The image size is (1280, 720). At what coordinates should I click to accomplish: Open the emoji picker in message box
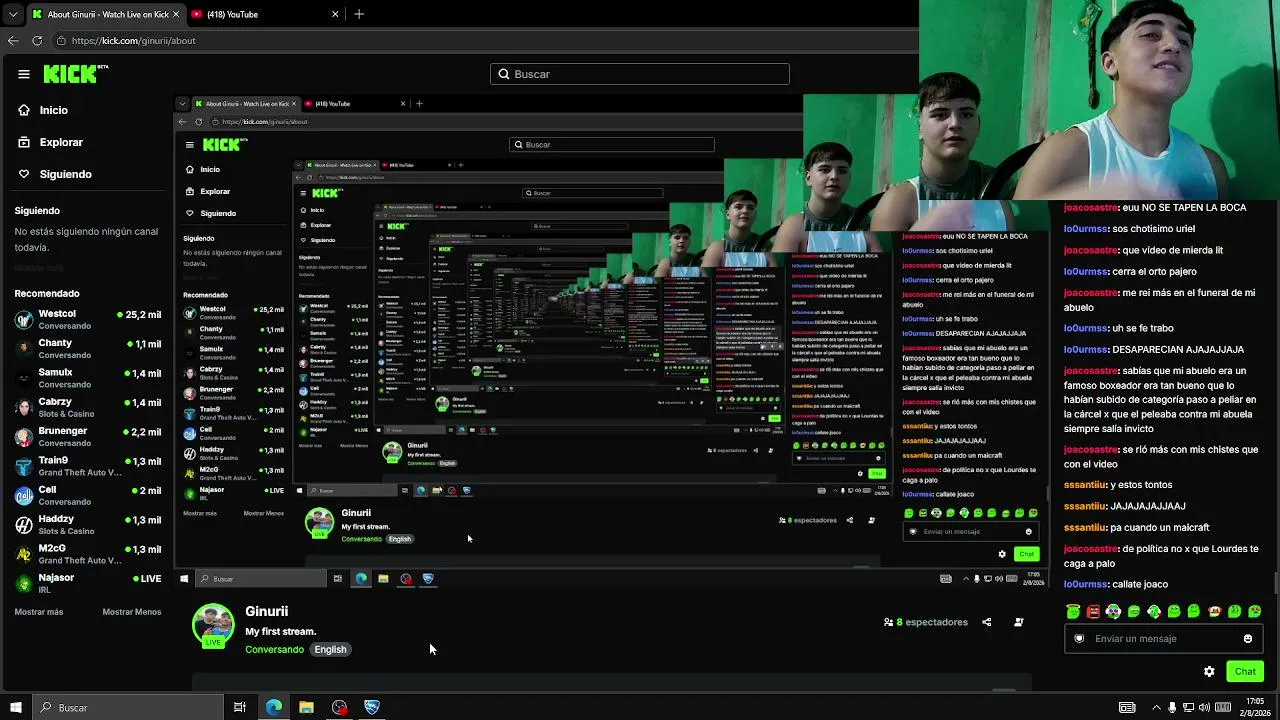[x=1248, y=639]
